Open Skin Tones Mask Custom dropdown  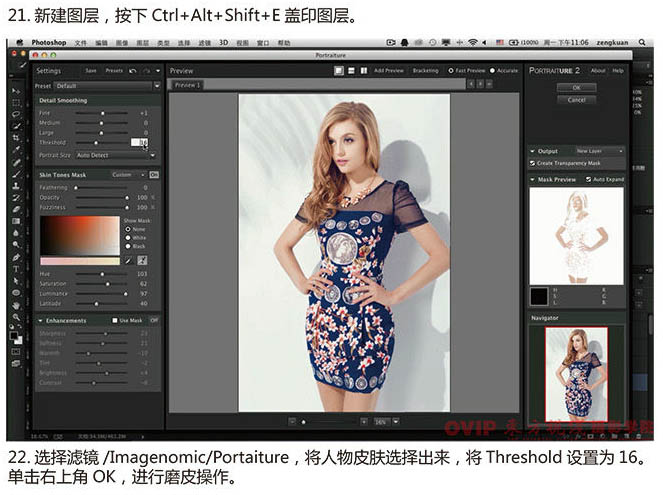[129, 175]
